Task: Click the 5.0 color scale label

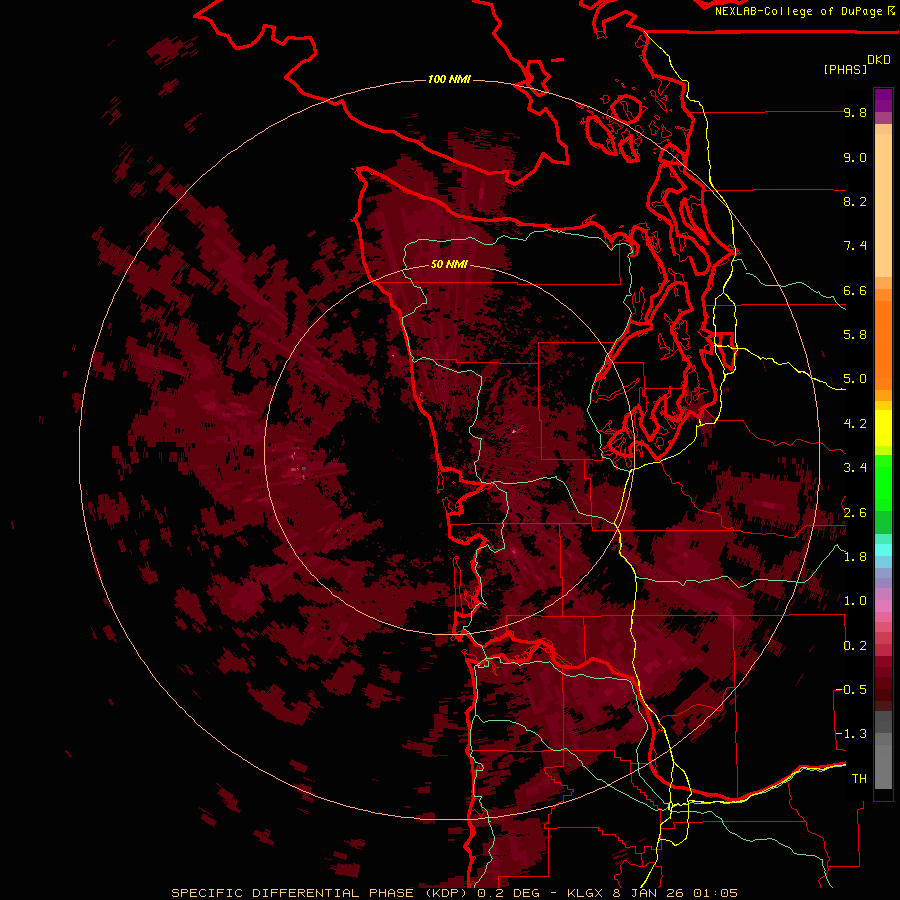Action: pyautogui.click(x=855, y=379)
